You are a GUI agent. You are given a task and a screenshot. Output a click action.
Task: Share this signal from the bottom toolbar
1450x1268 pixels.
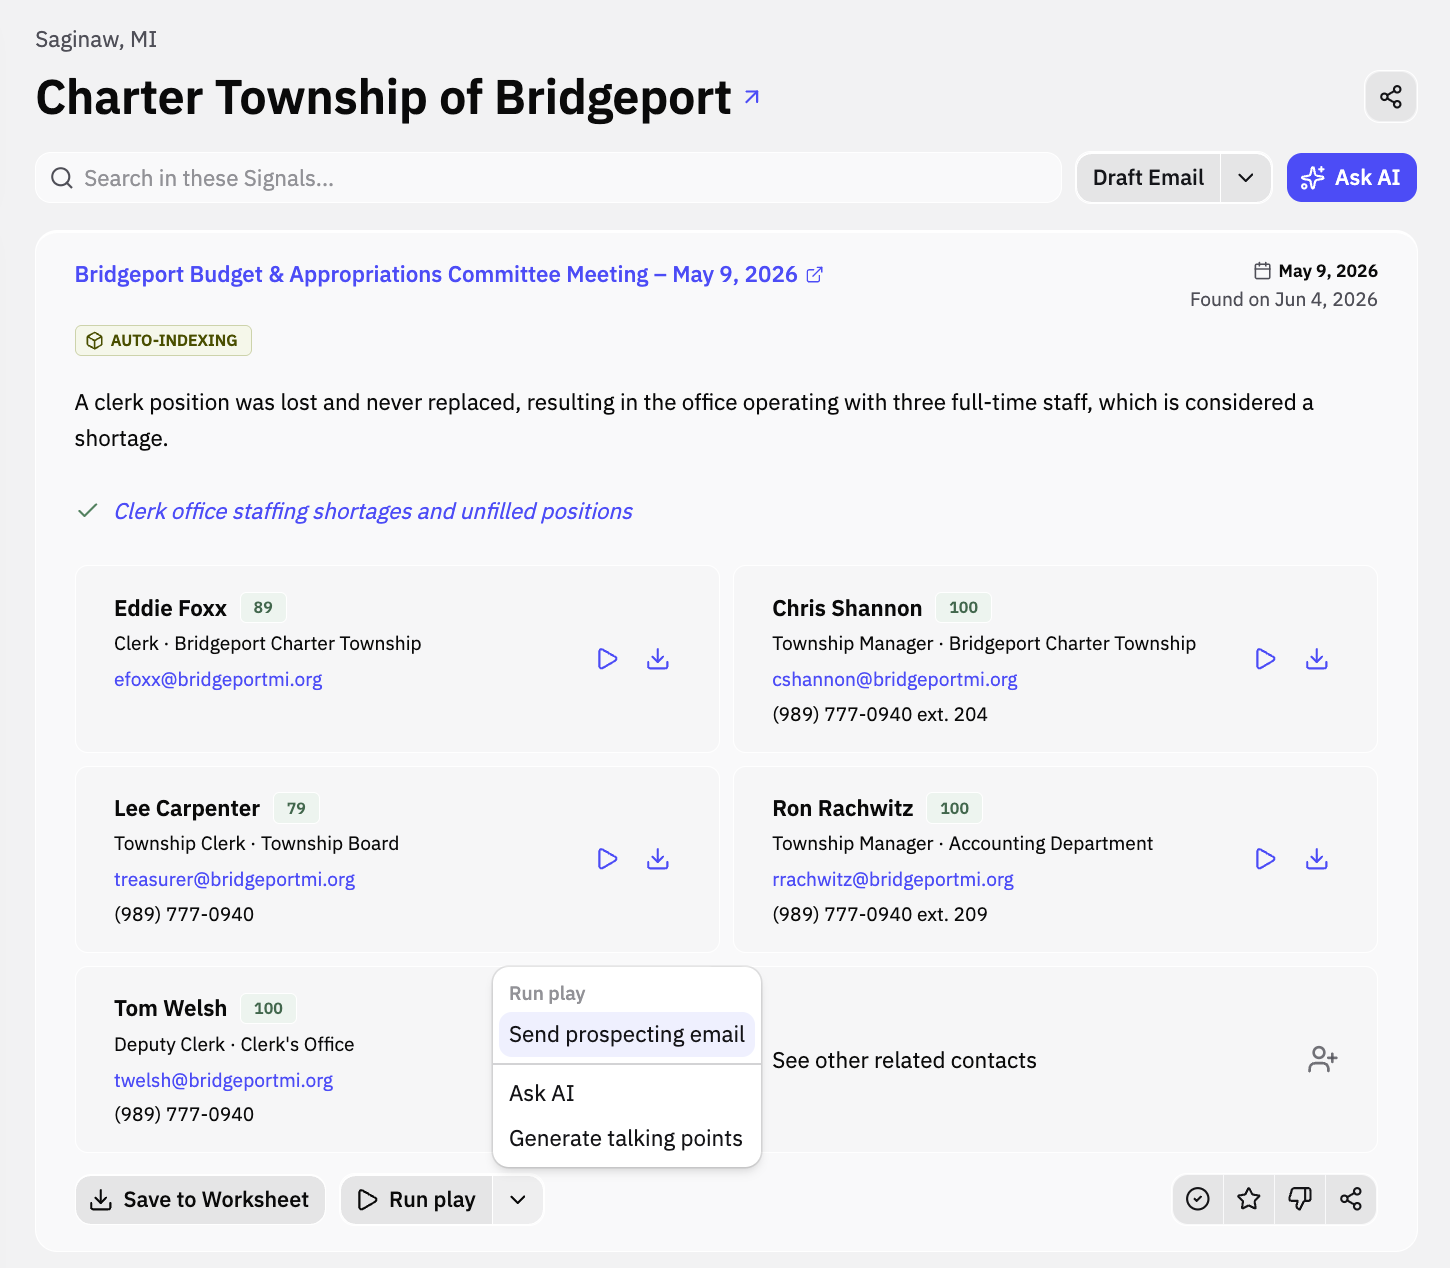tap(1350, 1199)
